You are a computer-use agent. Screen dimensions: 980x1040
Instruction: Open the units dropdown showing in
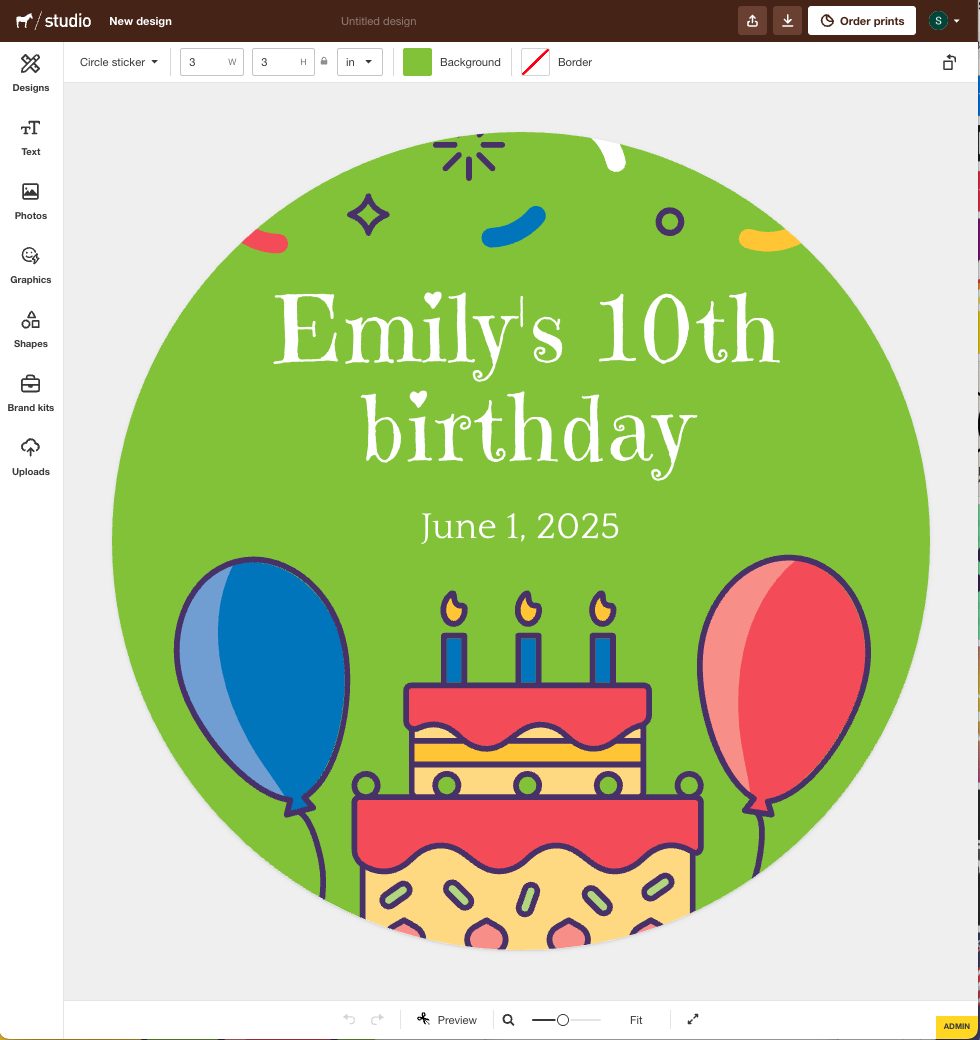[x=359, y=61]
